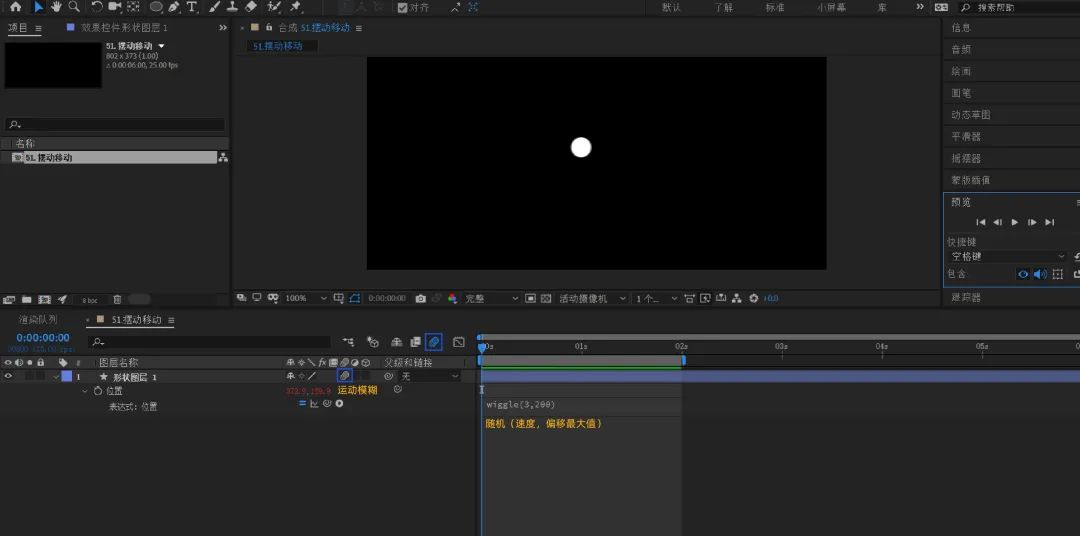
Task: Toggle mask and shape path visibility
Action: point(355,298)
